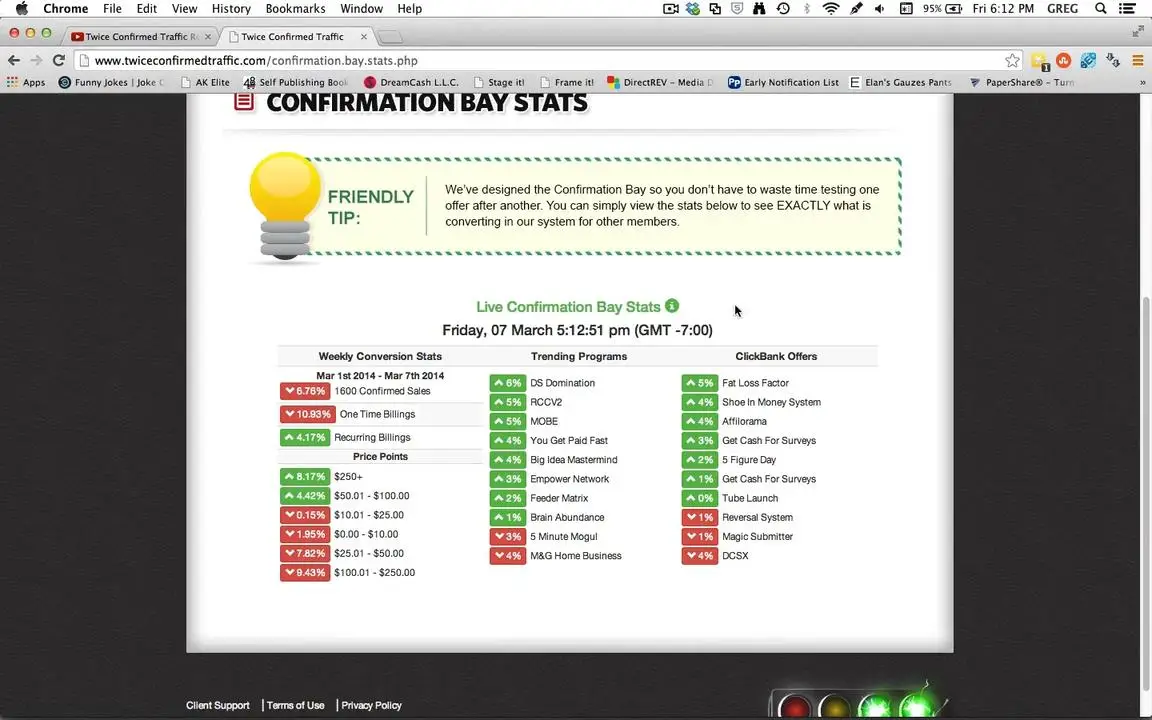Open the View menu

coord(184,9)
